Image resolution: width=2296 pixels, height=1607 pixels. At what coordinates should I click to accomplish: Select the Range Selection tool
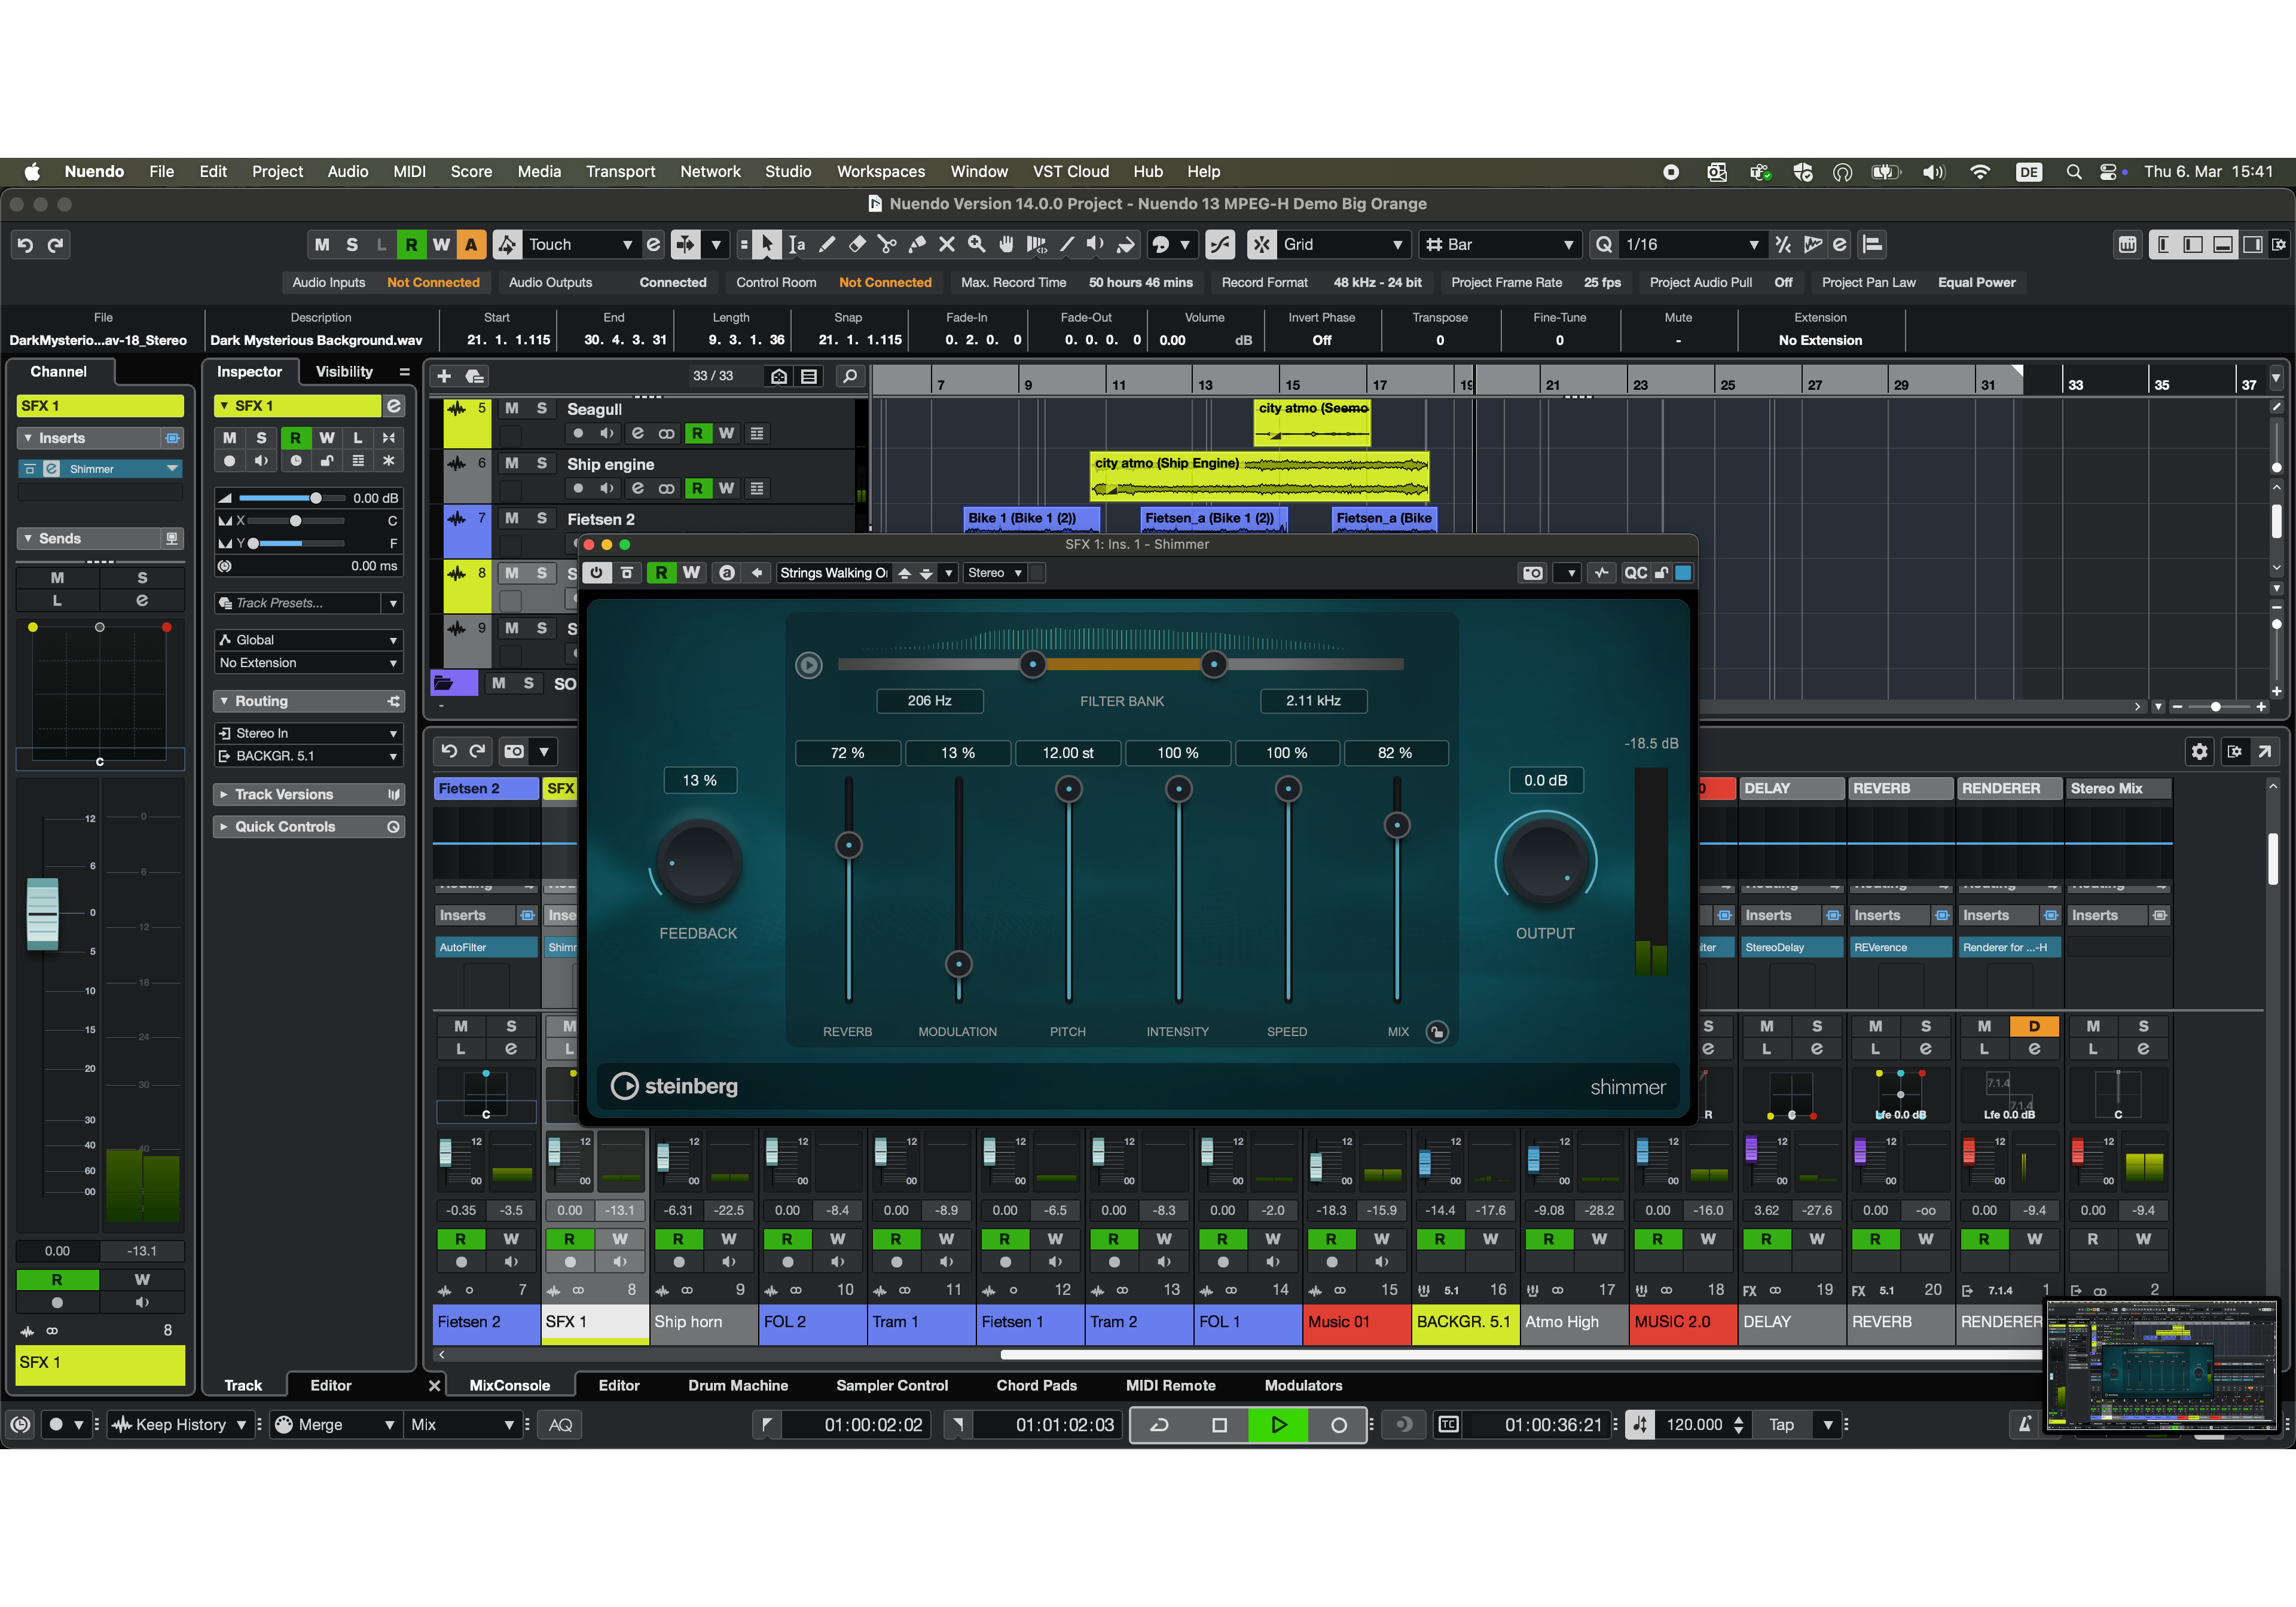point(797,244)
